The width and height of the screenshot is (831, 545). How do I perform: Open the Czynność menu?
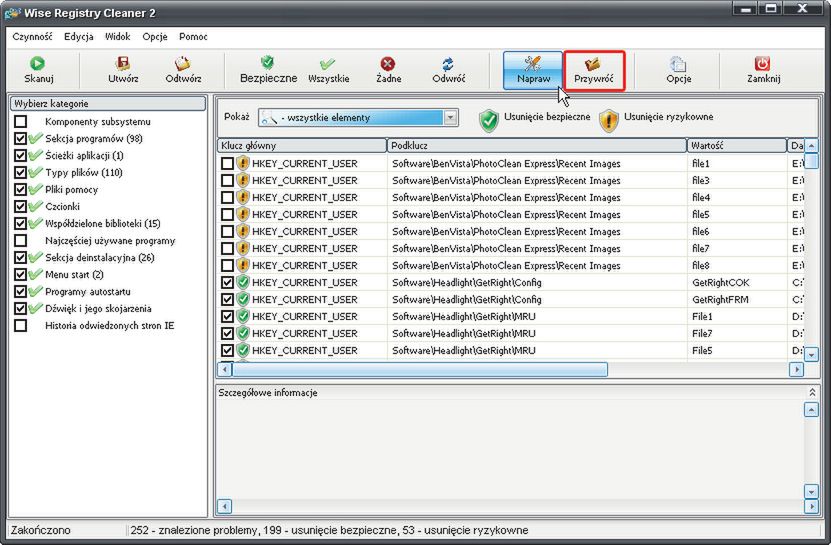coord(32,37)
